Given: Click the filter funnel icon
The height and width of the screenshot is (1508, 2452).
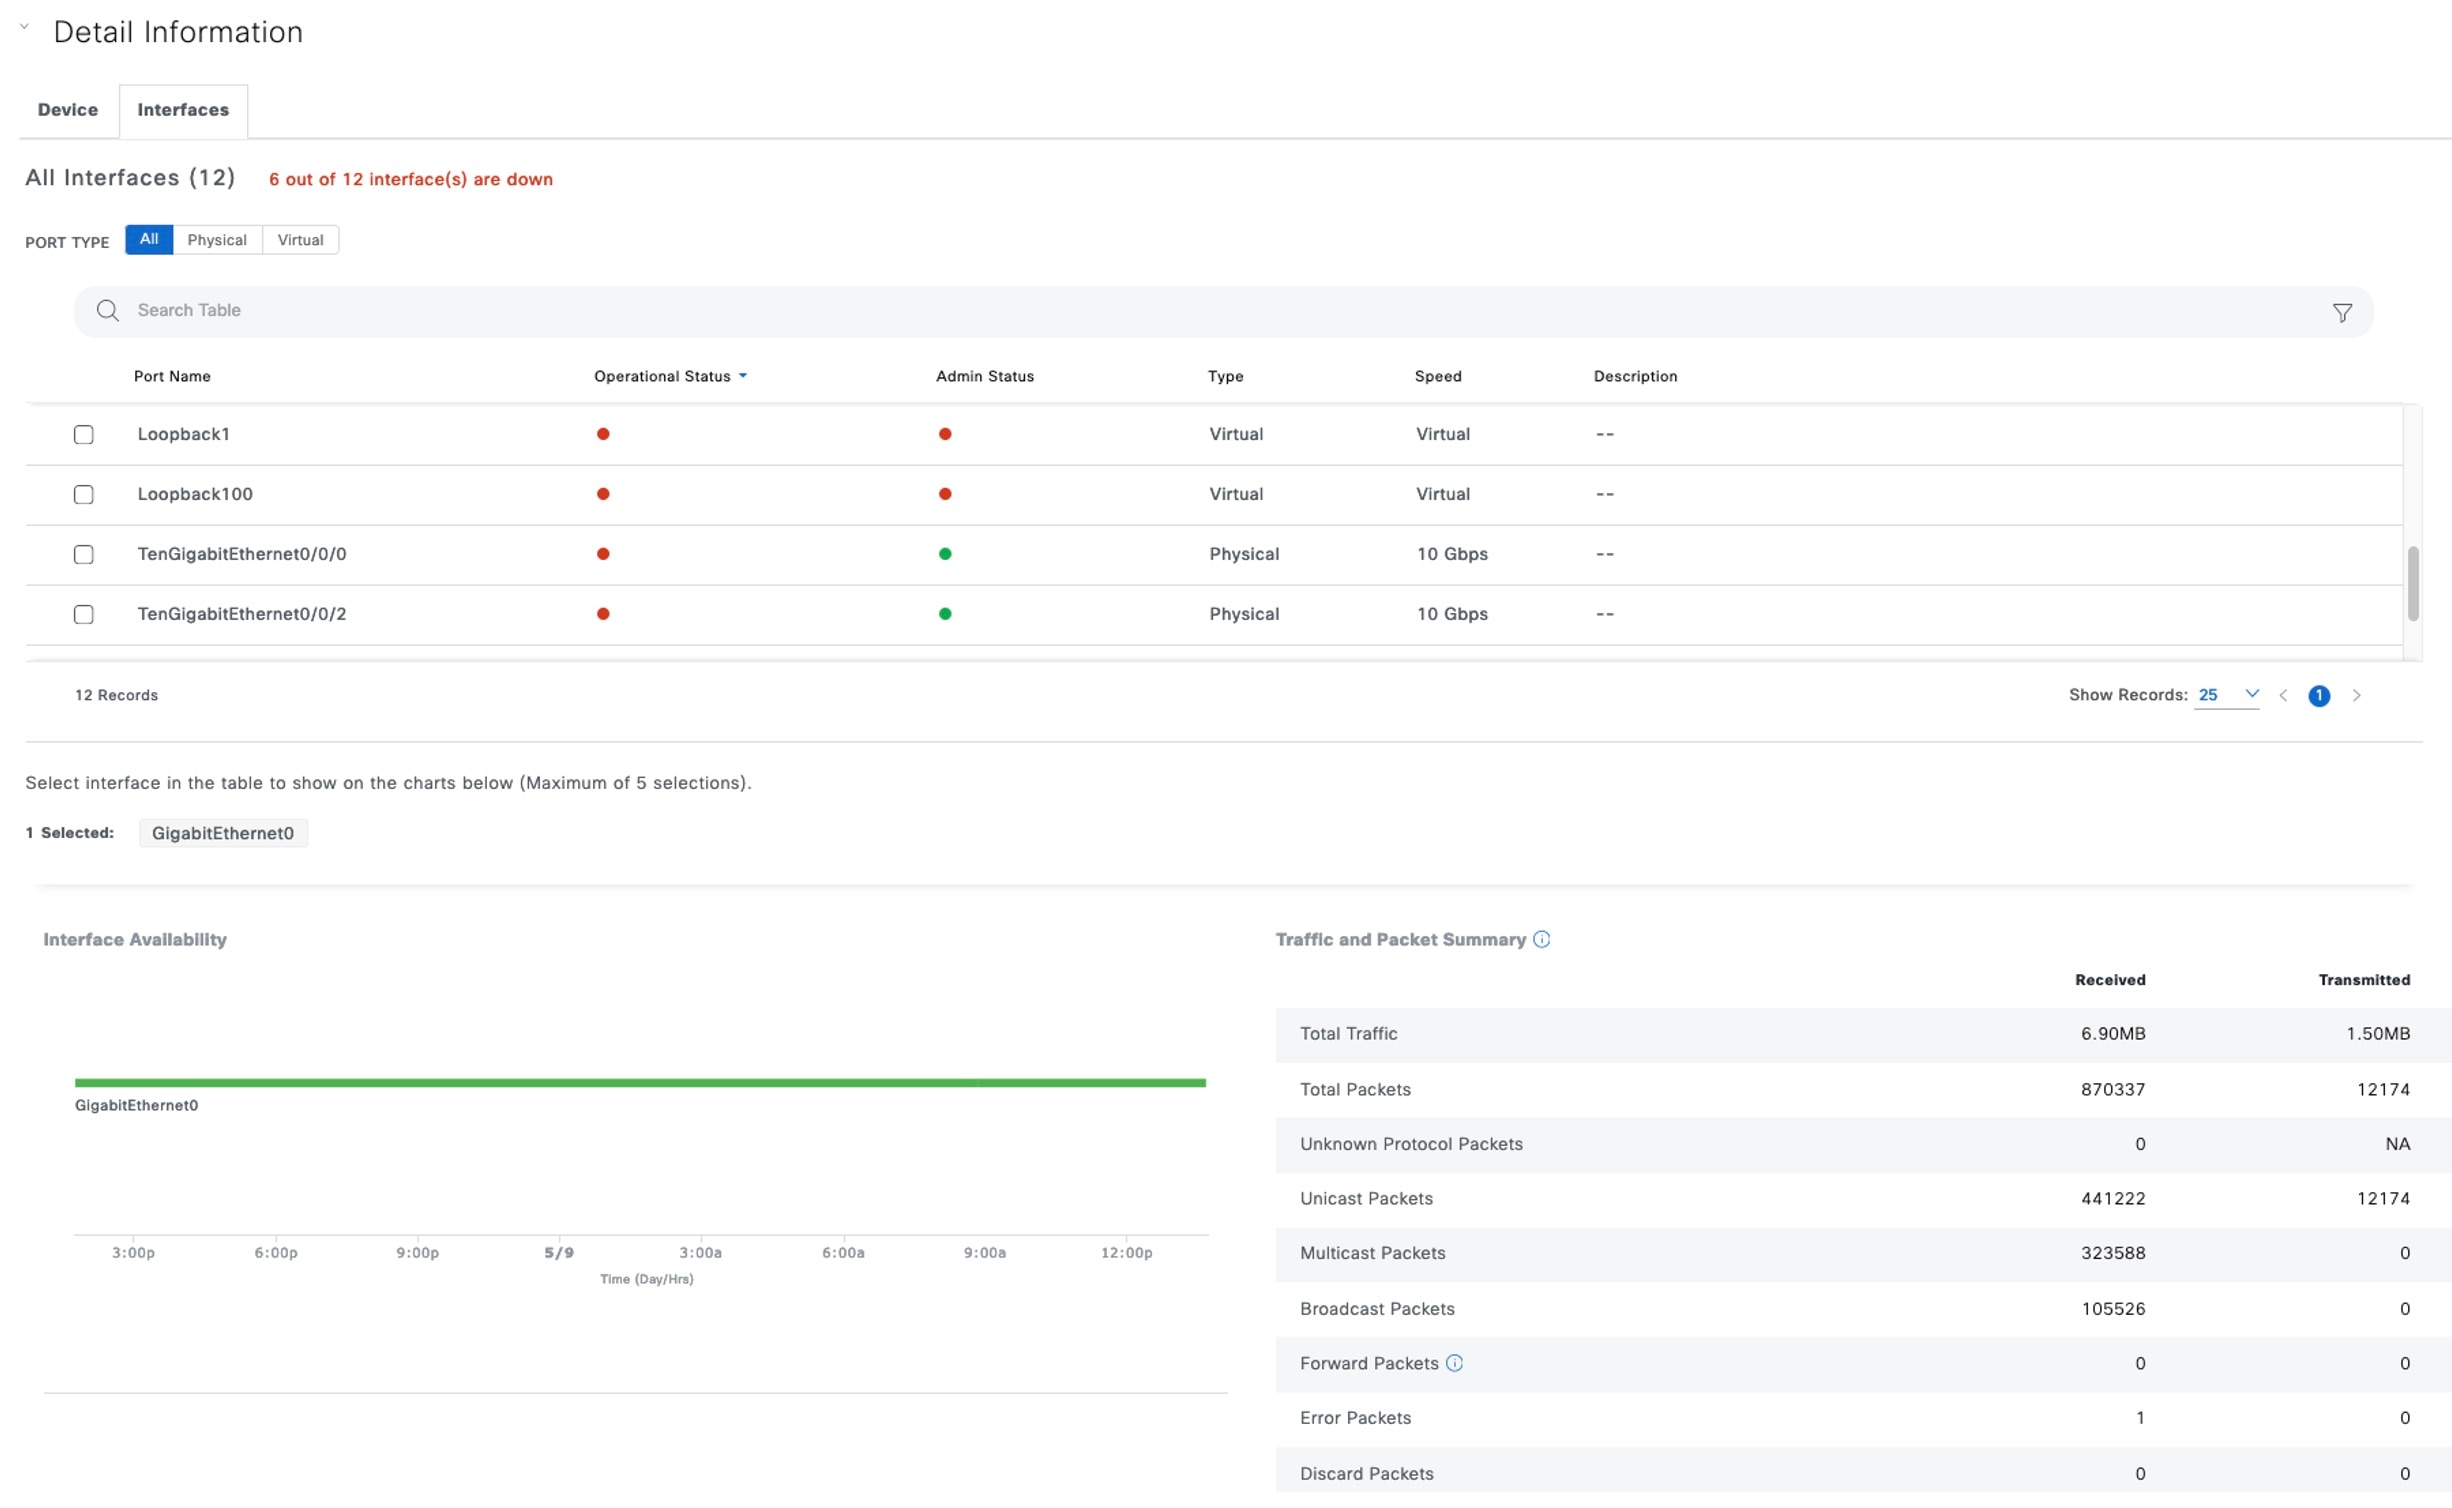Looking at the screenshot, I should click(x=2341, y=313).
